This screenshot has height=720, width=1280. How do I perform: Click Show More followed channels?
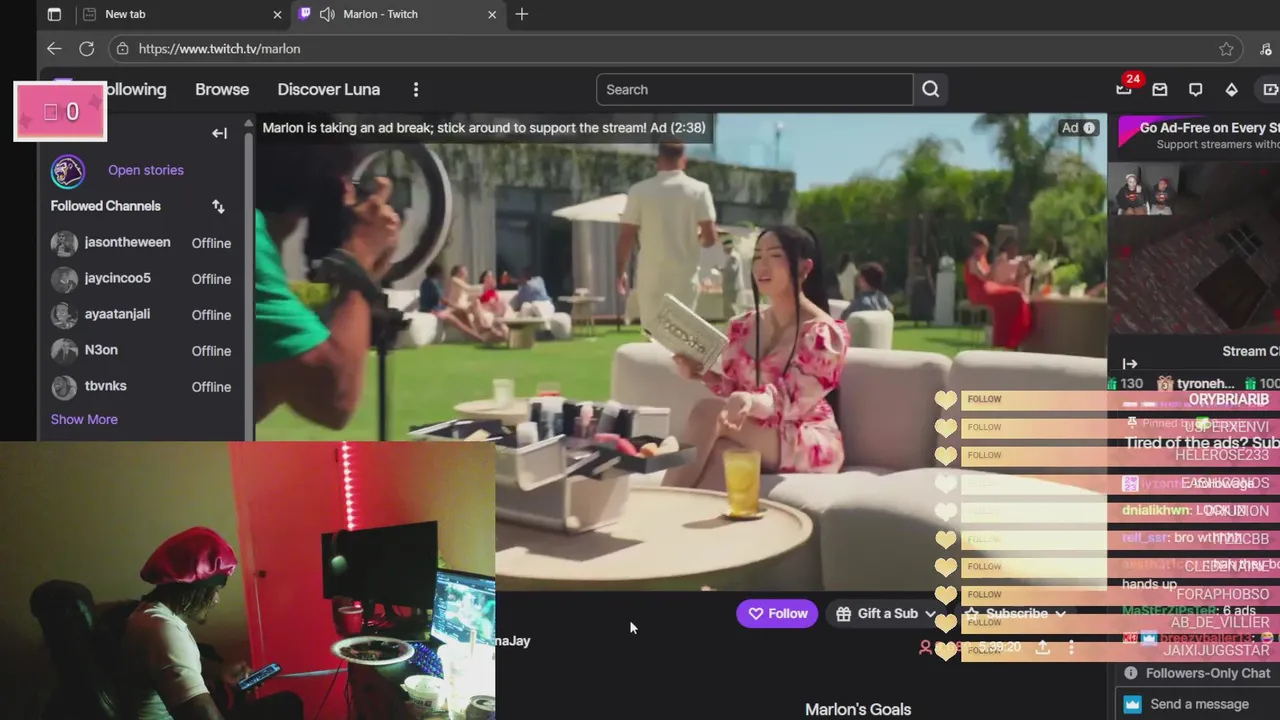click(x=84, y=419)
